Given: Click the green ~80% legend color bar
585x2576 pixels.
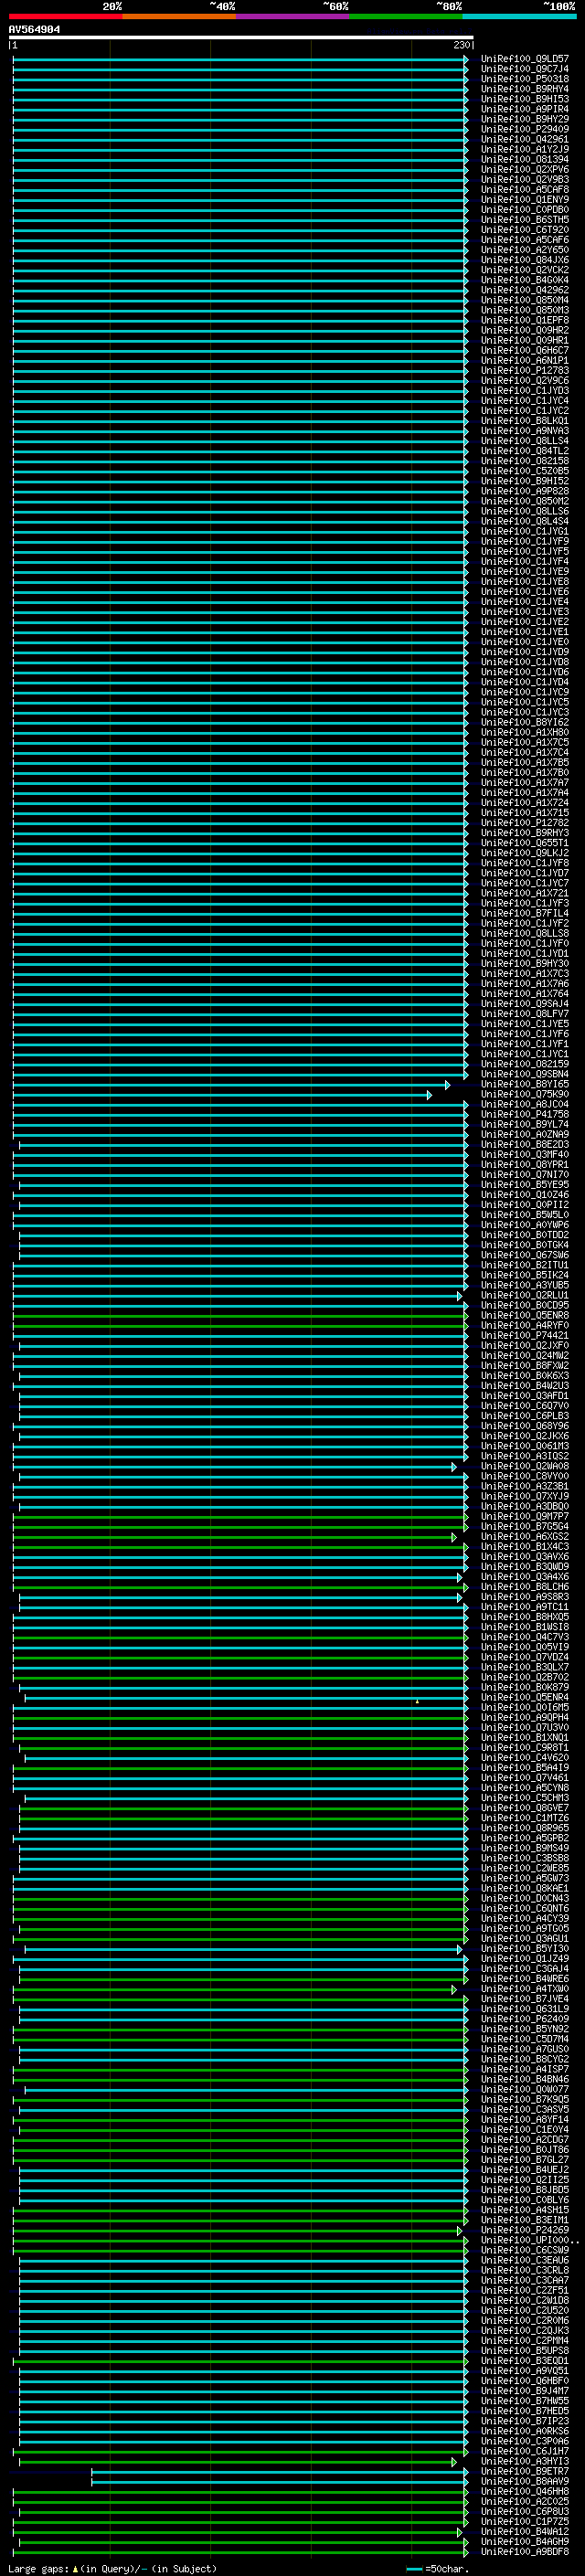Looking at the screenshot, I should [406, 16].
